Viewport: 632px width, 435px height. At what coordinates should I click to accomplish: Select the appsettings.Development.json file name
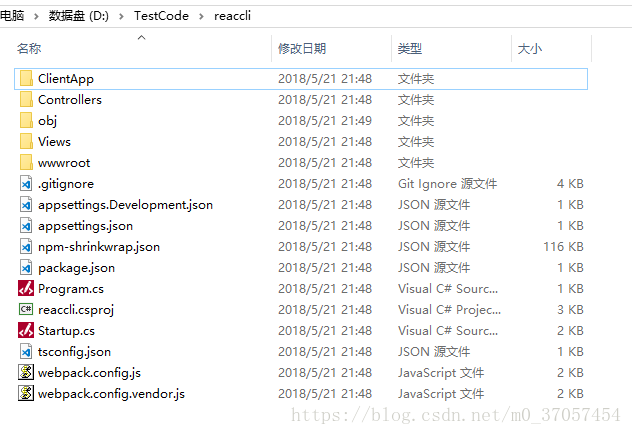(125, 205)
